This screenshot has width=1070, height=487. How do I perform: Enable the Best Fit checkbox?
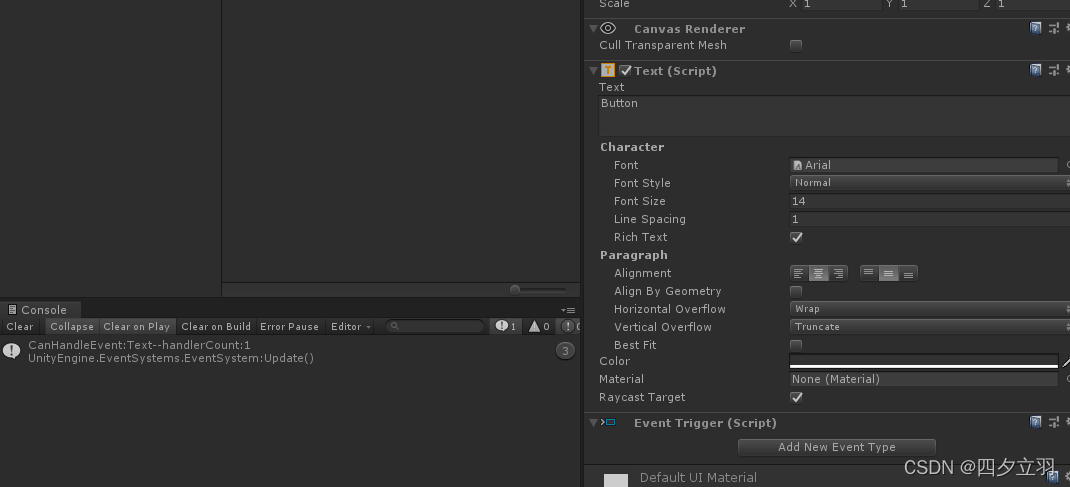(796, 345)
